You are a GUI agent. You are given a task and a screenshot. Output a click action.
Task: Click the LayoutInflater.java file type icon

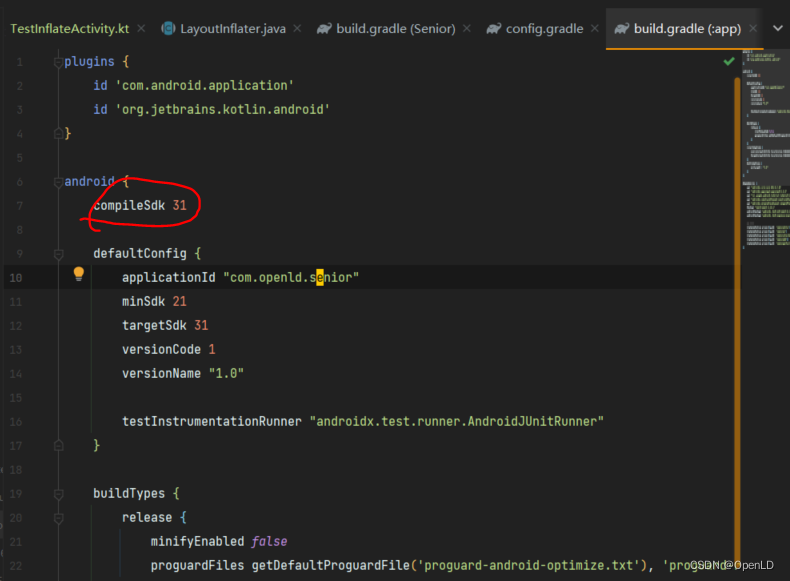(x=168, y=28)
